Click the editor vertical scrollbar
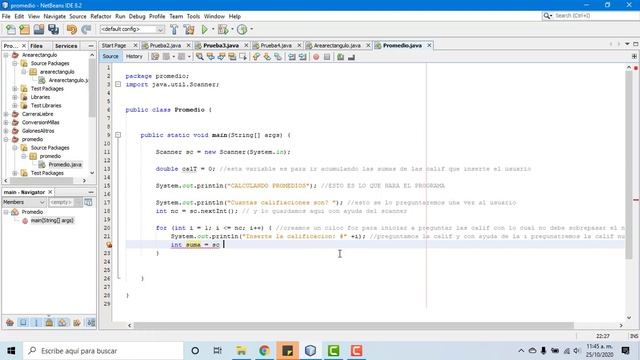Image resolution: width=640 pixels, height=360 pixels. click(629, 164)
